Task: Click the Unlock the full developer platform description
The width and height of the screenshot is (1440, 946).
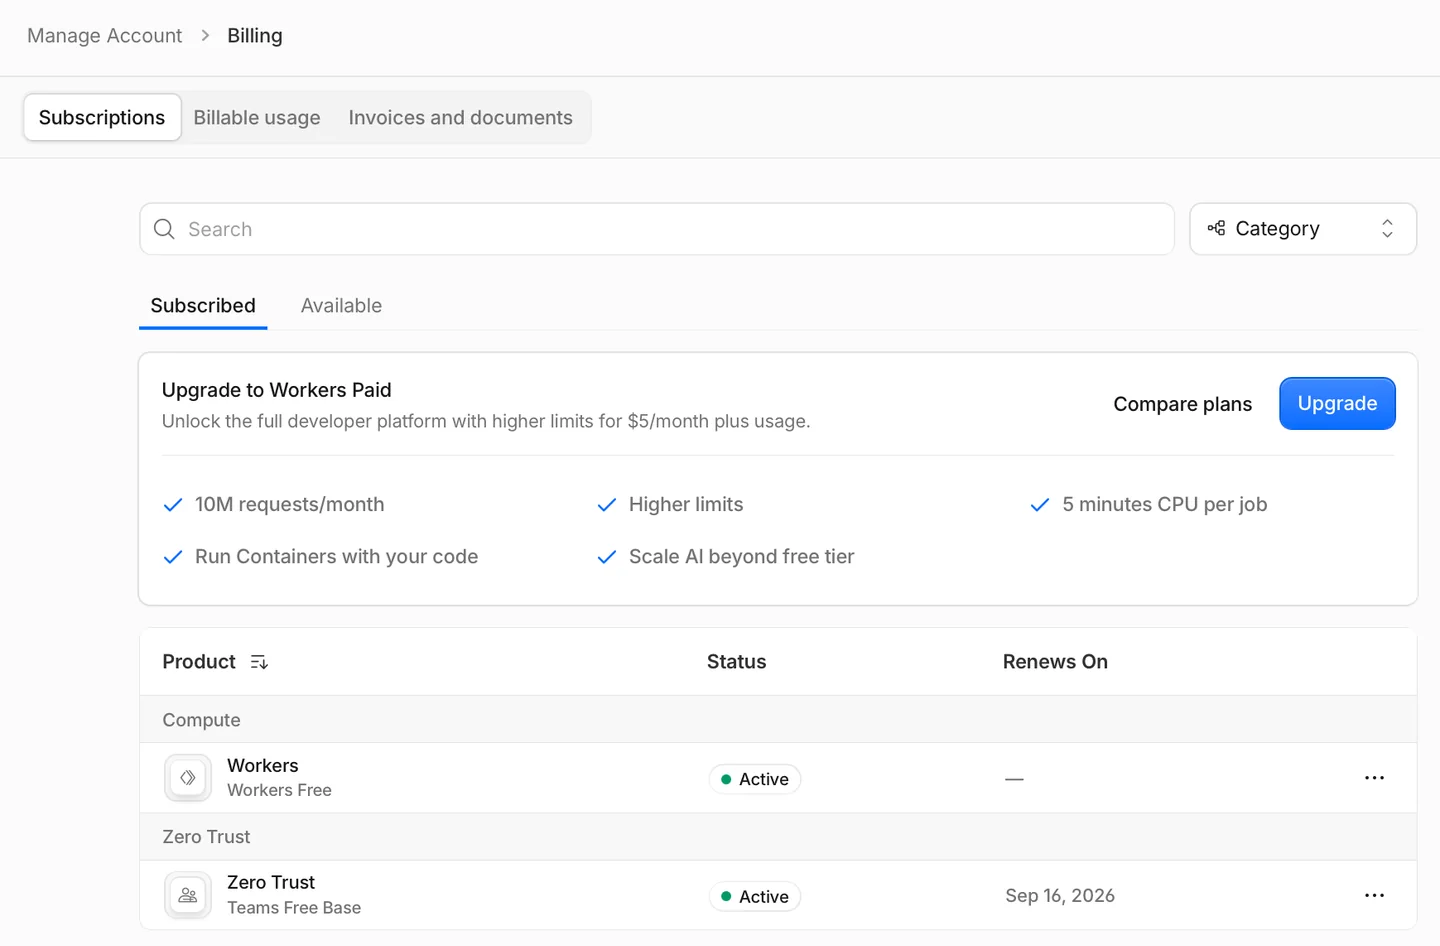Action: (486, 421)
